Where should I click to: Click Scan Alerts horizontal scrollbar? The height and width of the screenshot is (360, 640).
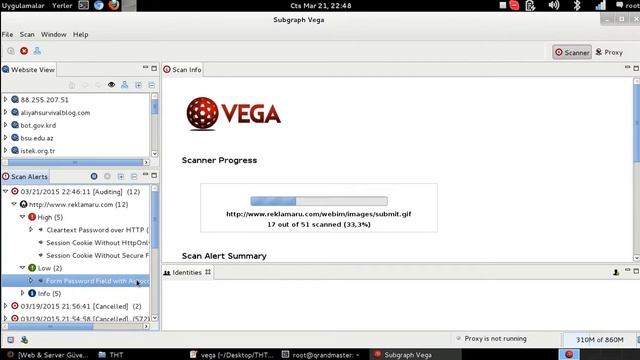50,327
